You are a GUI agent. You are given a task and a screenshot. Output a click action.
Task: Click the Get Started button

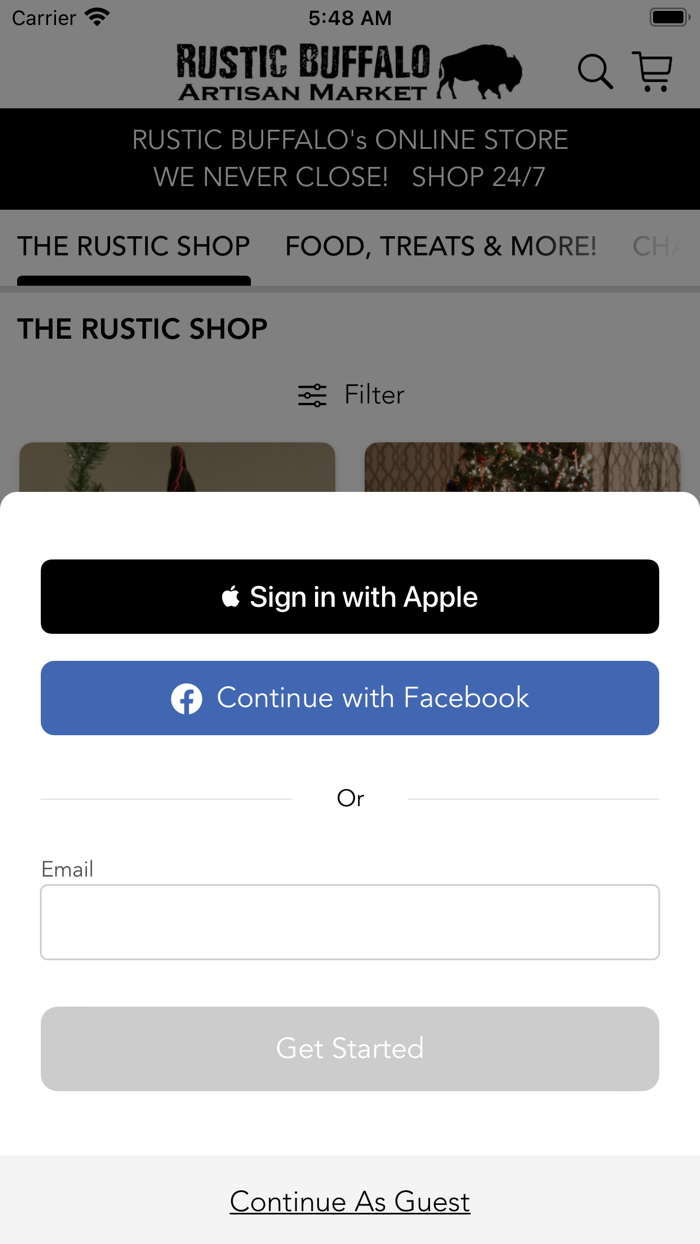coord(350,1049)
